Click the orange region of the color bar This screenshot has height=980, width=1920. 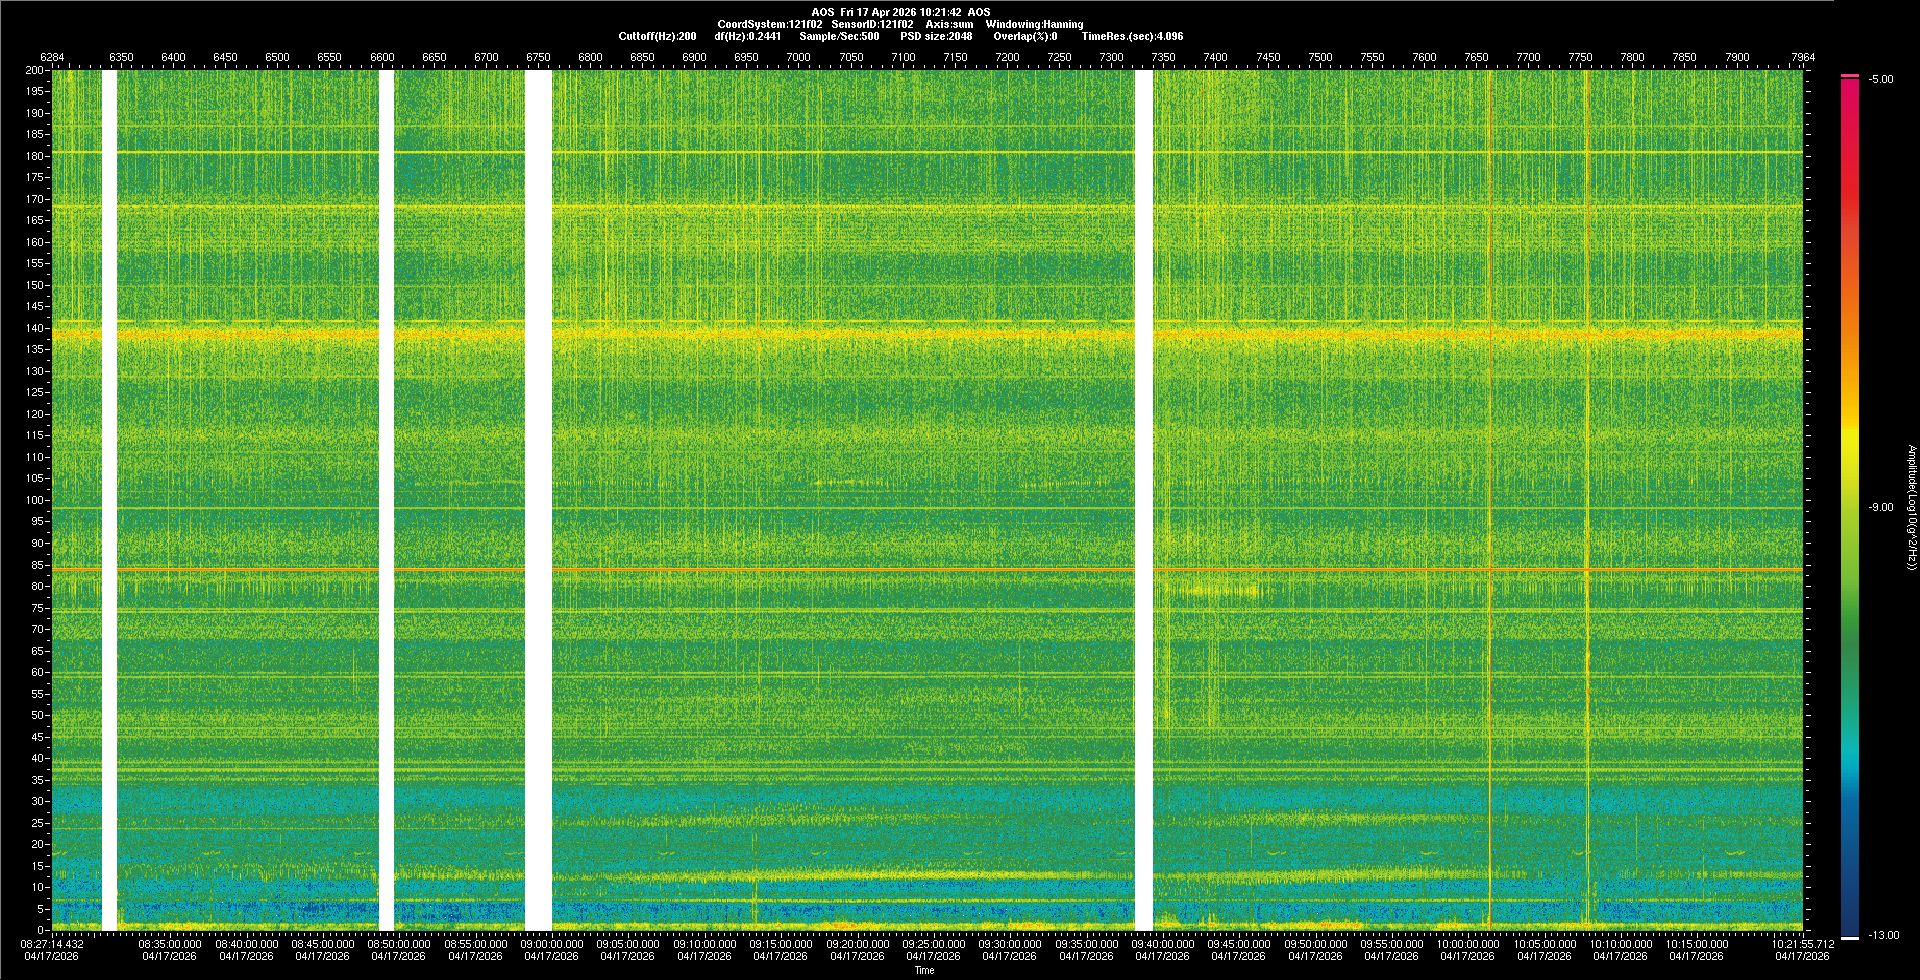click(1849, 300)
